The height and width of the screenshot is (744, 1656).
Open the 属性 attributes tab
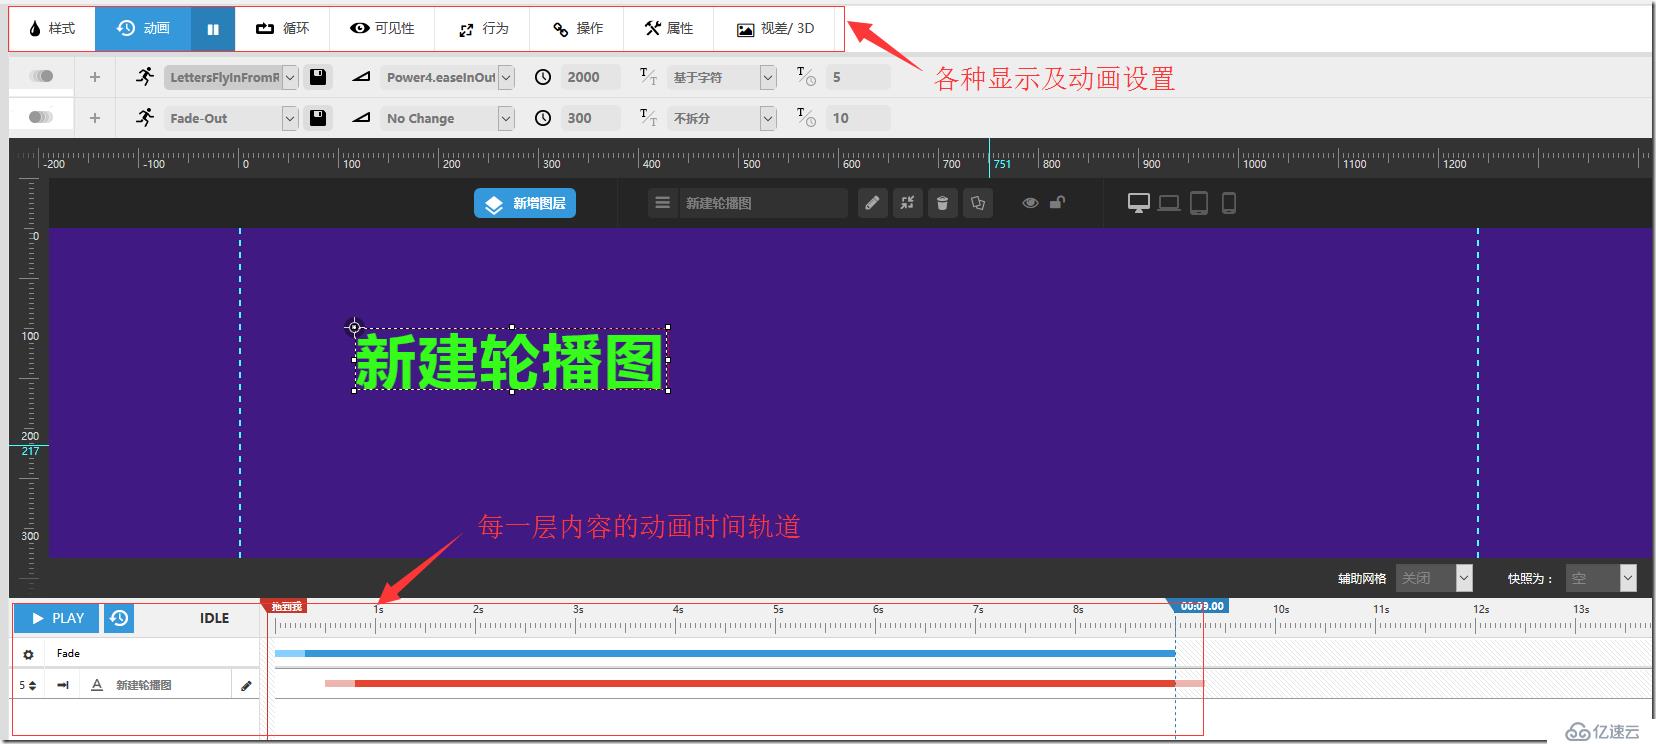pyautogui.click(x=669, y=29)
